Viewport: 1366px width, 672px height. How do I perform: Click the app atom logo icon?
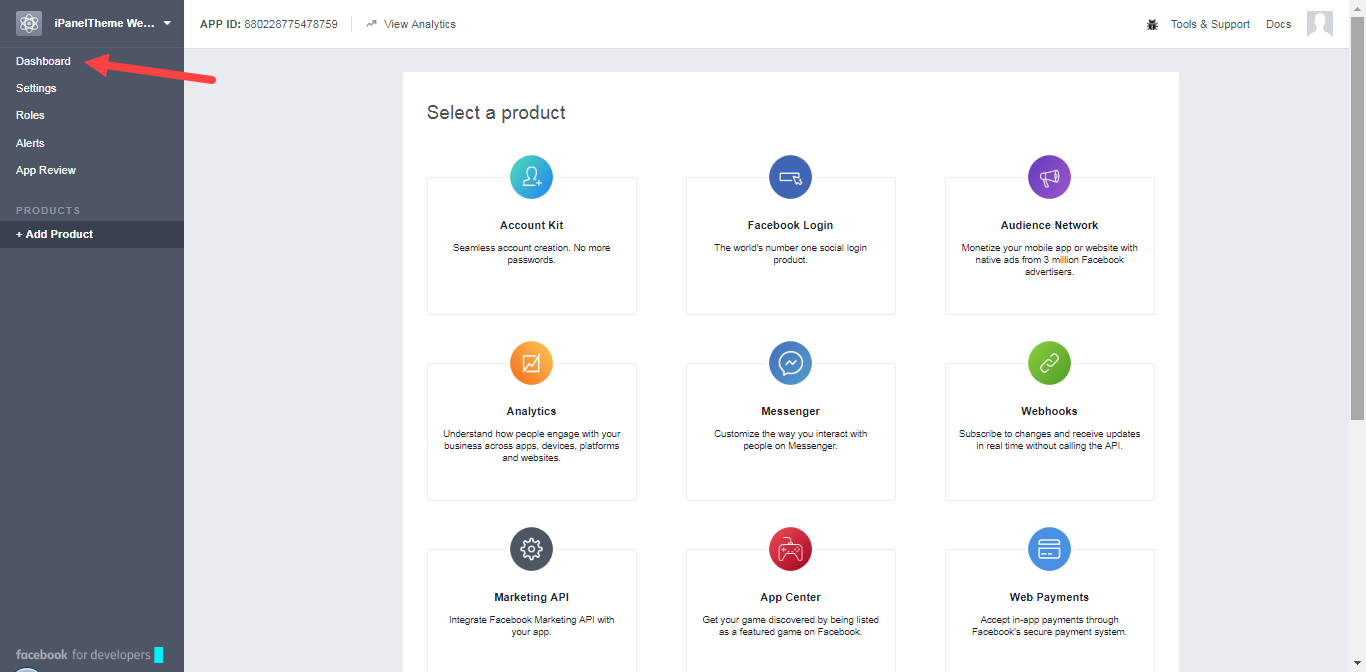(x=29, y=23)
